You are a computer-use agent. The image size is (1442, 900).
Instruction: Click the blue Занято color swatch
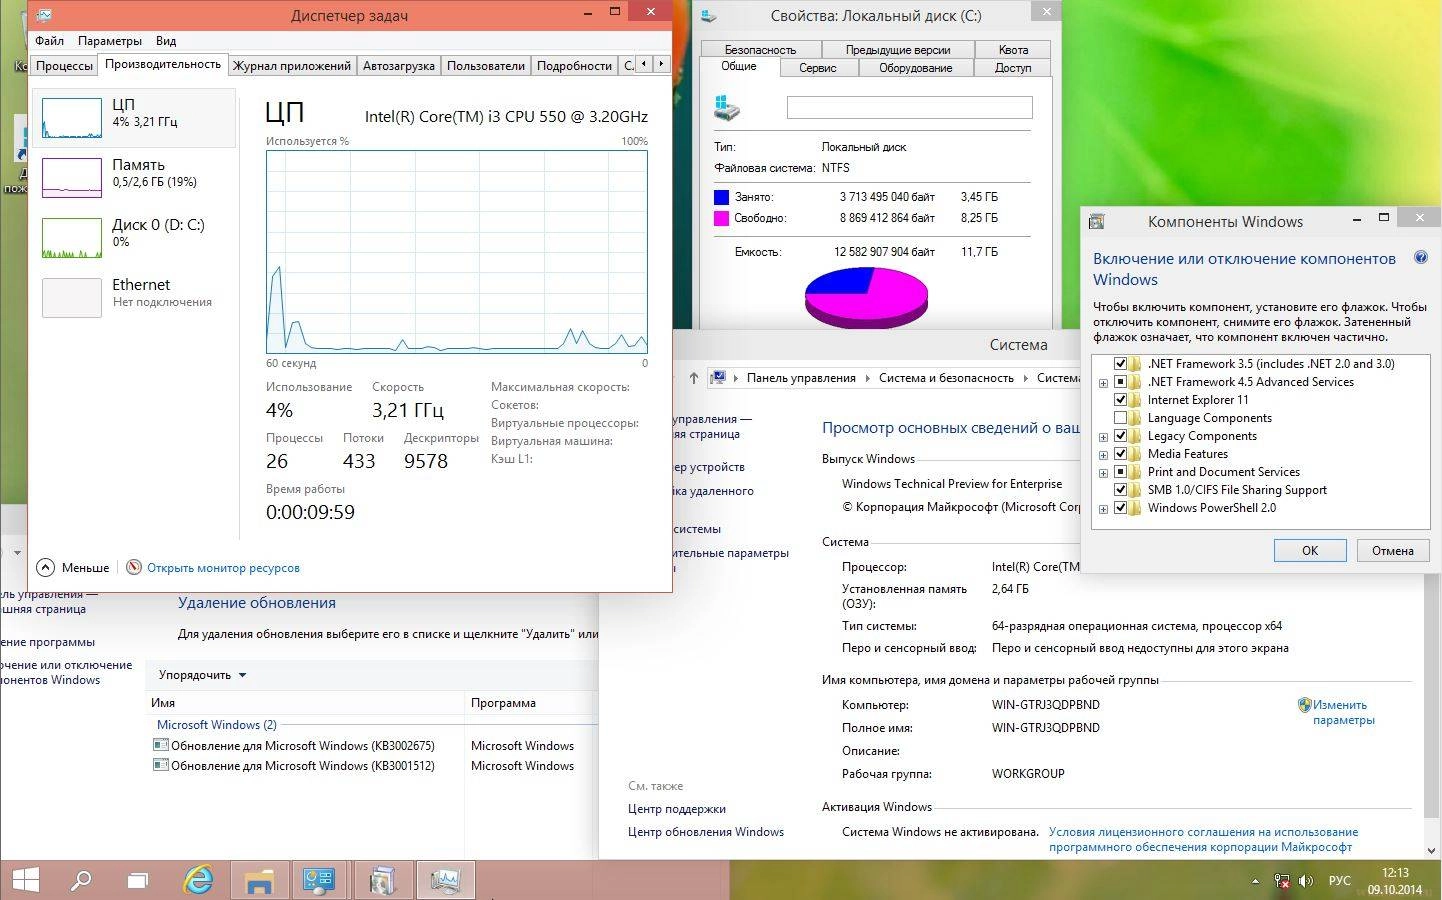pos(721,197)
